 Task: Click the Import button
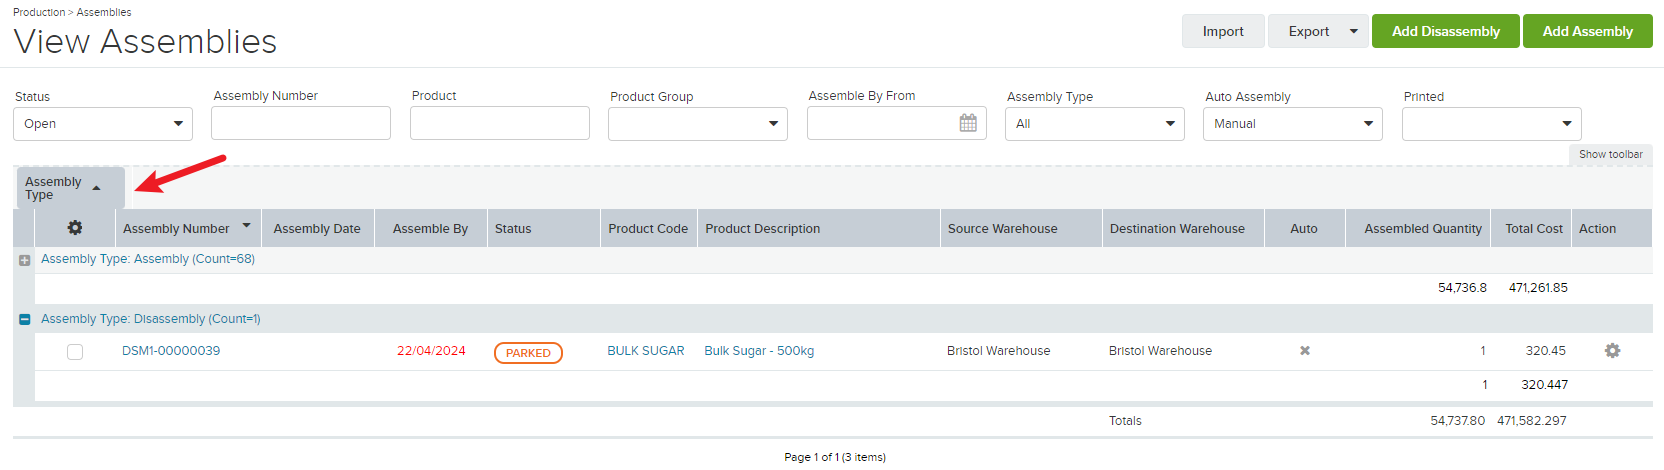pyautogui.click(x=1223, y=31)
